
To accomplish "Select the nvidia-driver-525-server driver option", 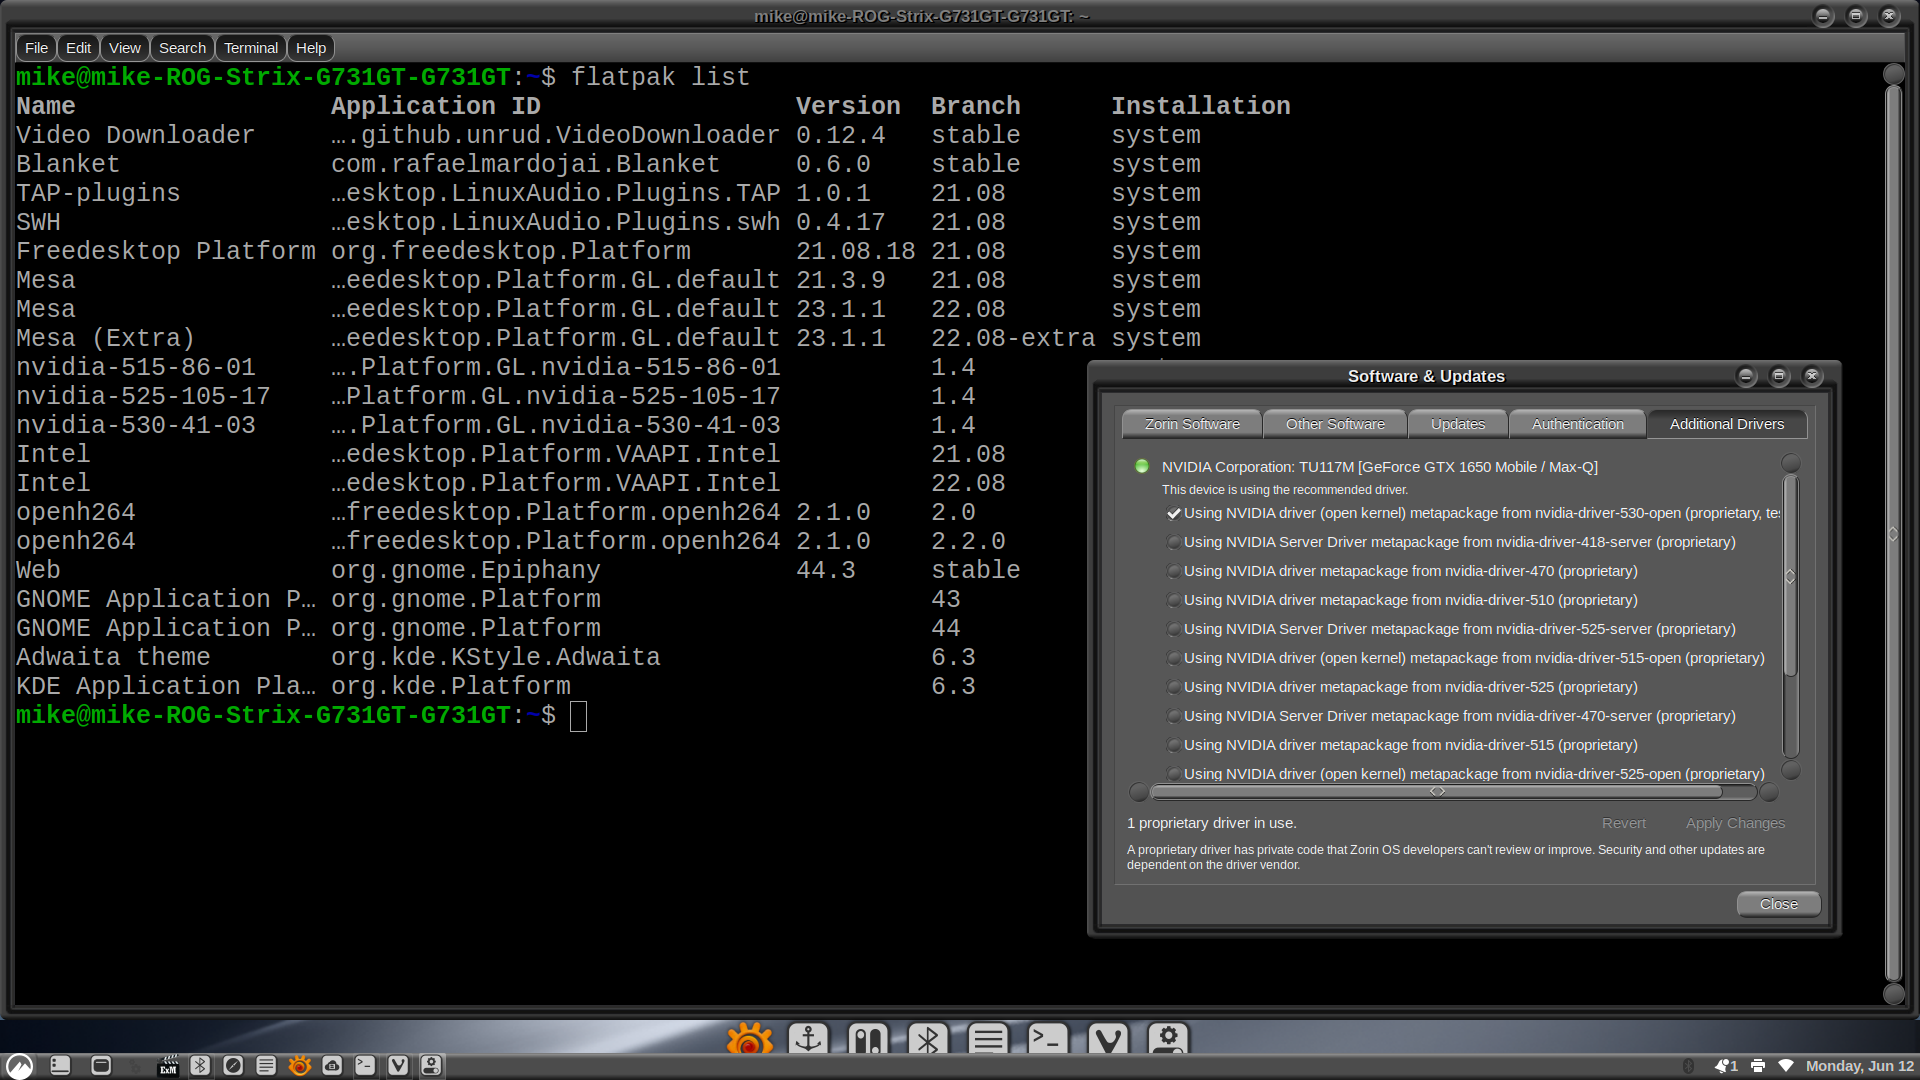I will pyautogui.click(x=1451, y=629).
